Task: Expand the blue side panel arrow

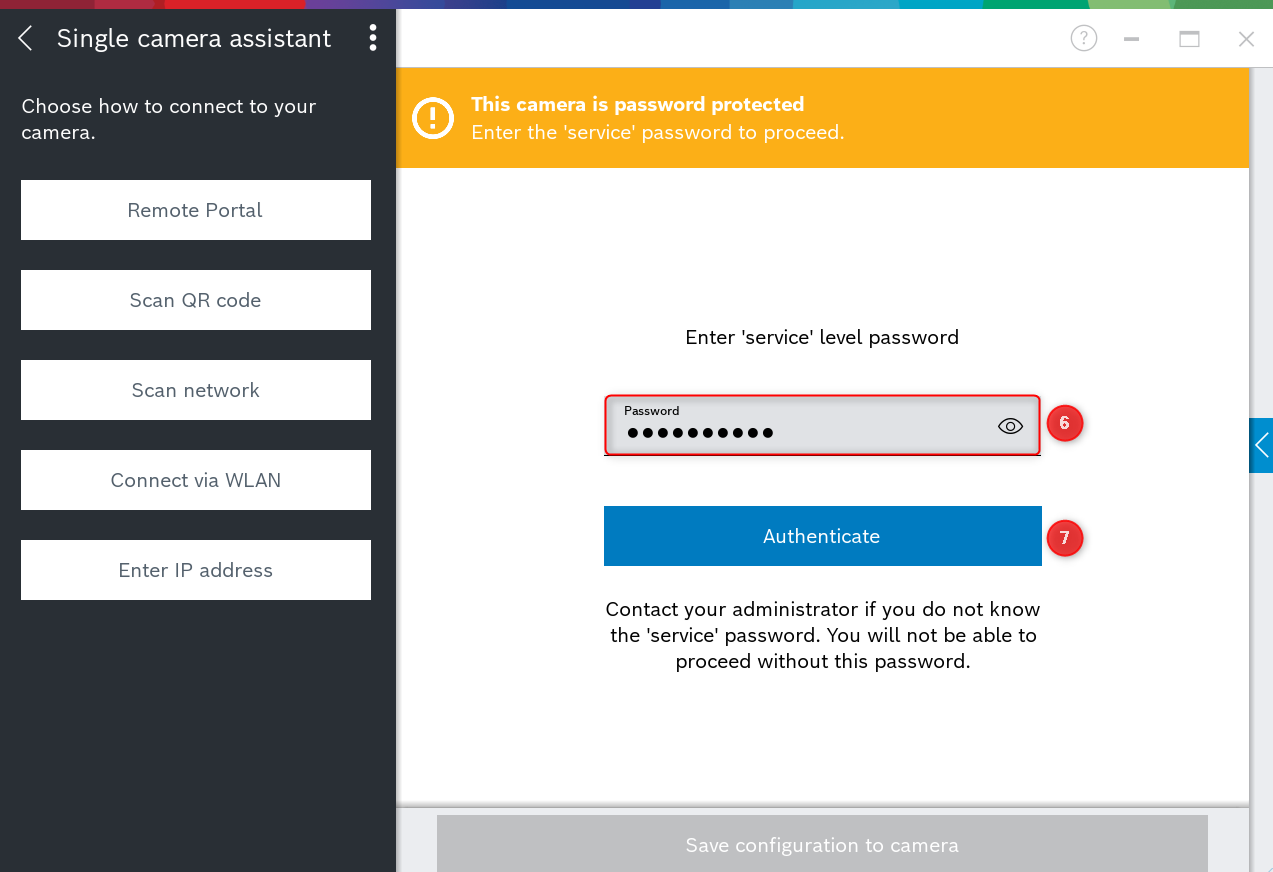Action: click(x=1261, y=445)
